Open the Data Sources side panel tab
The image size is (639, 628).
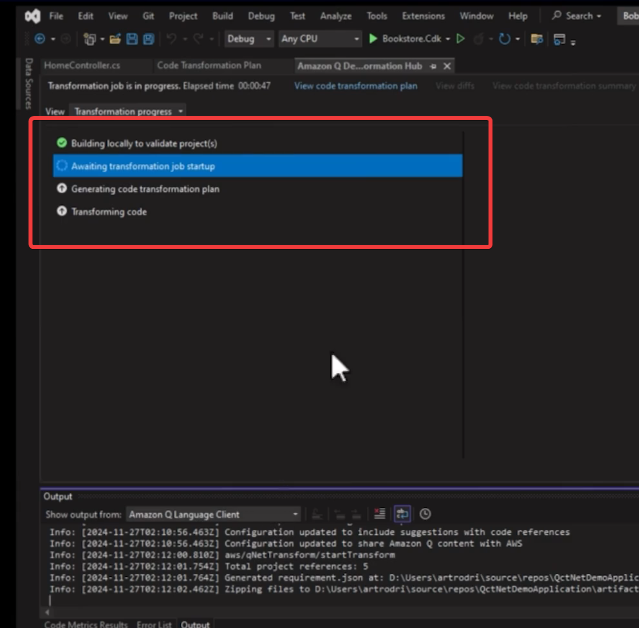point(28,84)
